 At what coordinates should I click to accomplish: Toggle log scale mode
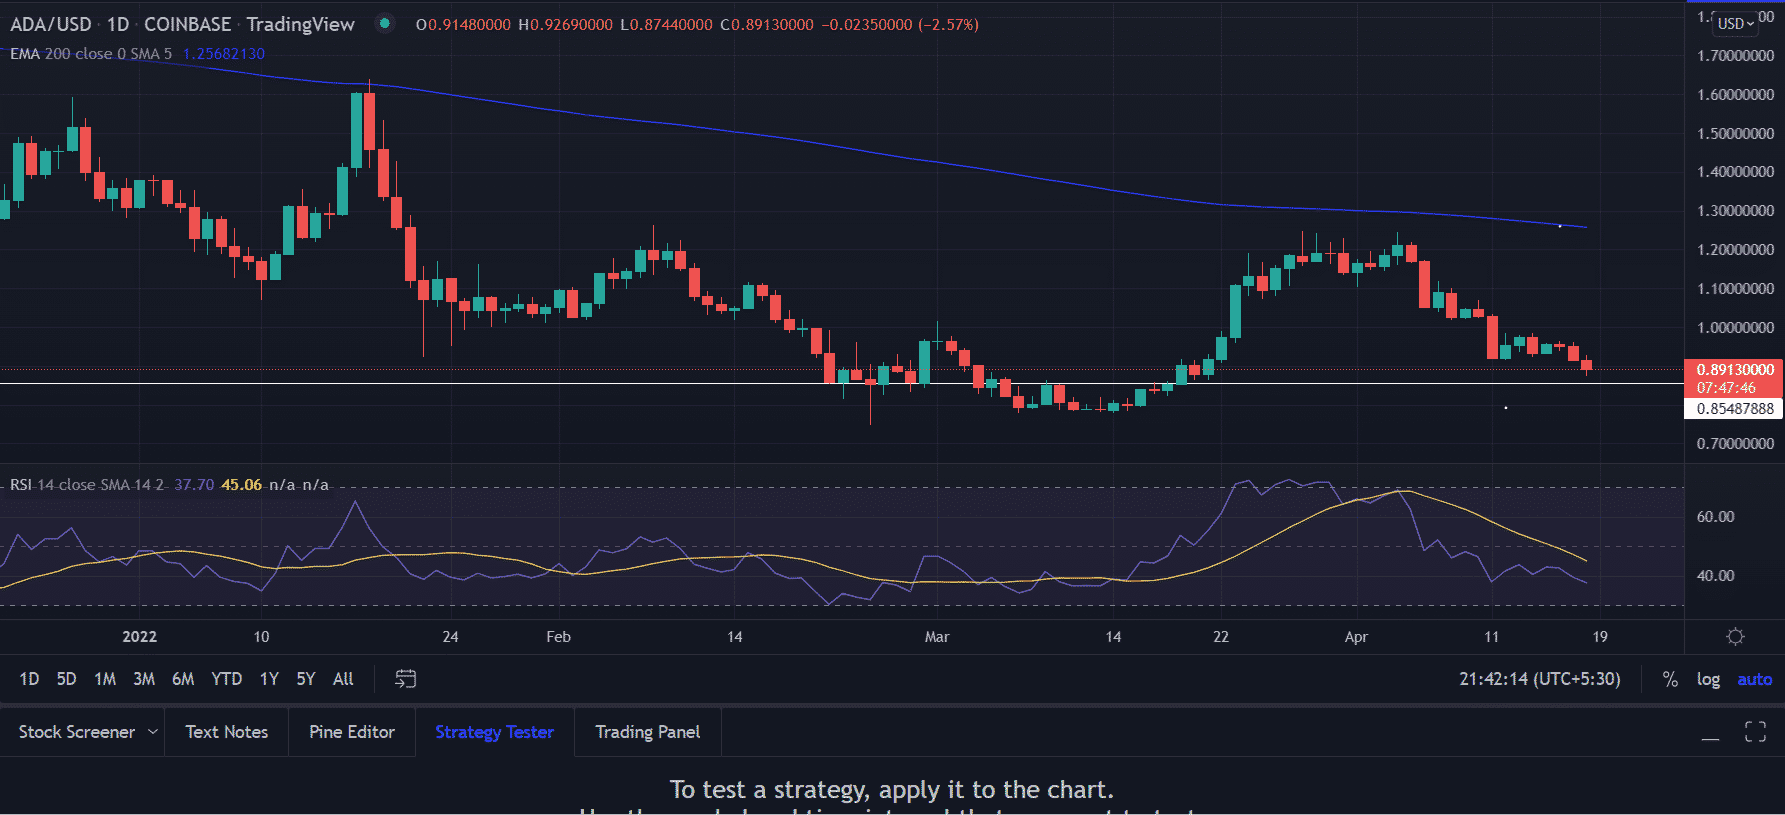[1708, 679]
